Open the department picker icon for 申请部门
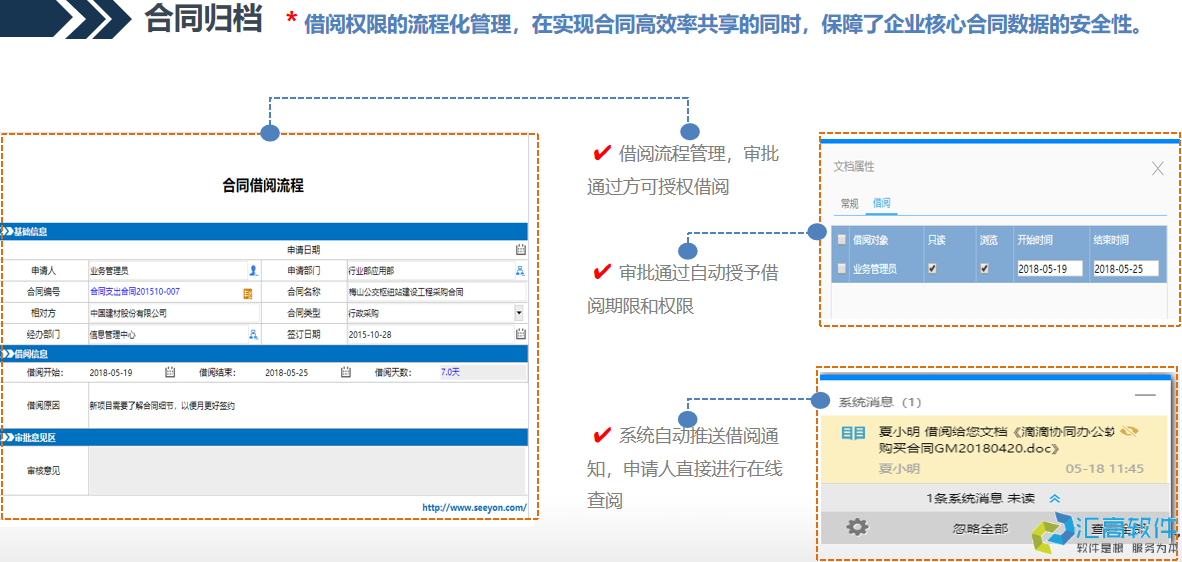This screenshot has width=1182, height=562. click(520, 270)
